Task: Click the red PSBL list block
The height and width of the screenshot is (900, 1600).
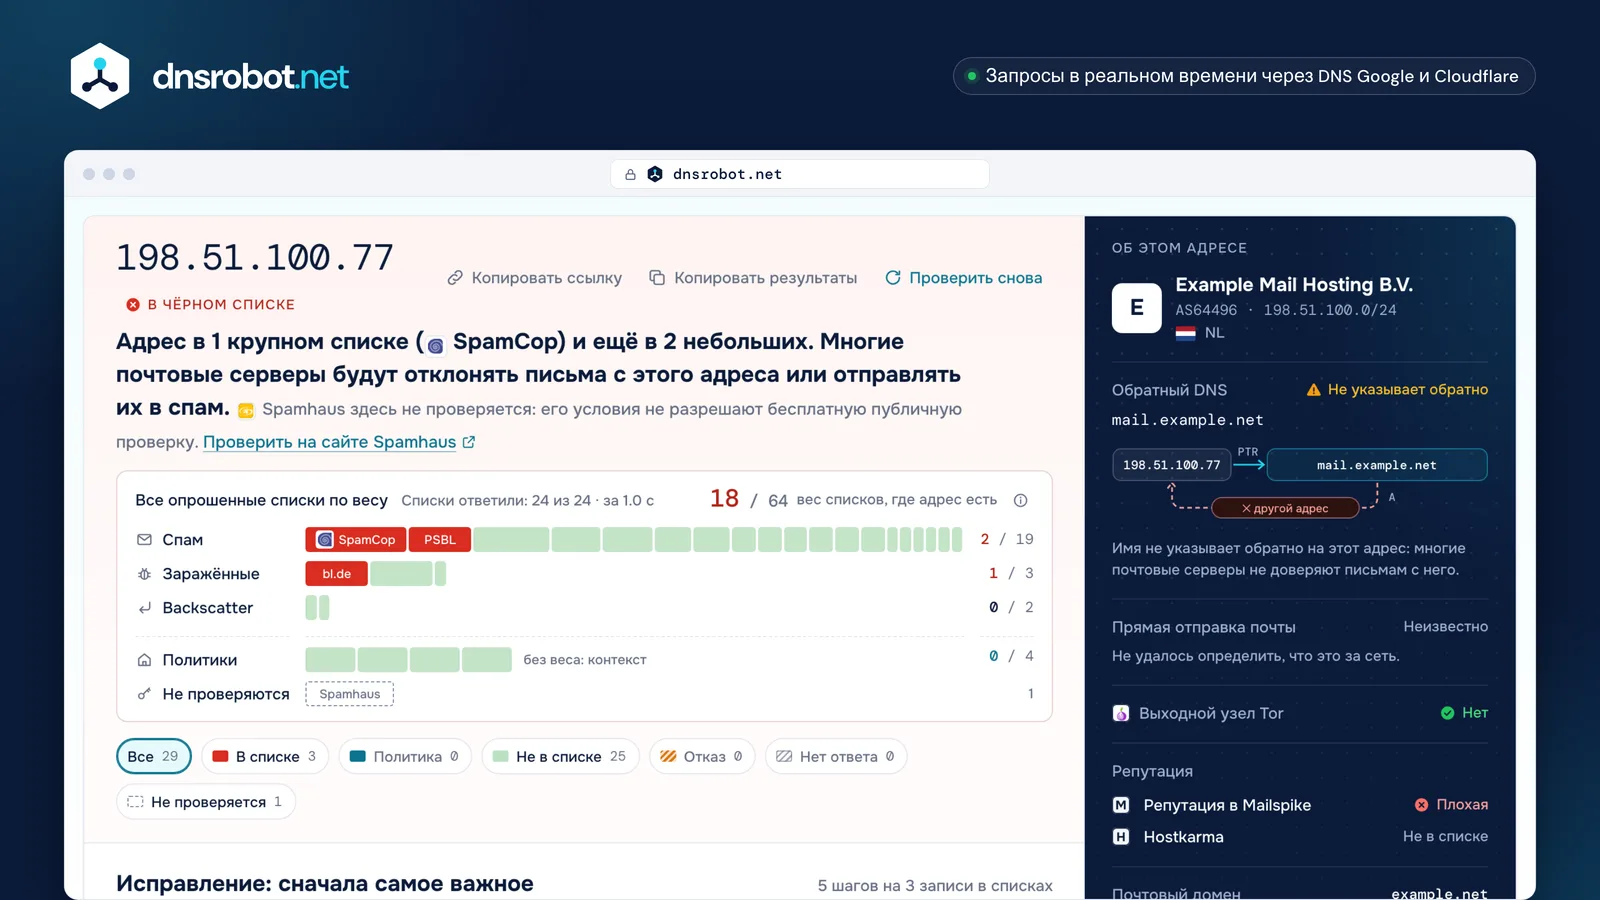Action: pos(440,540)
